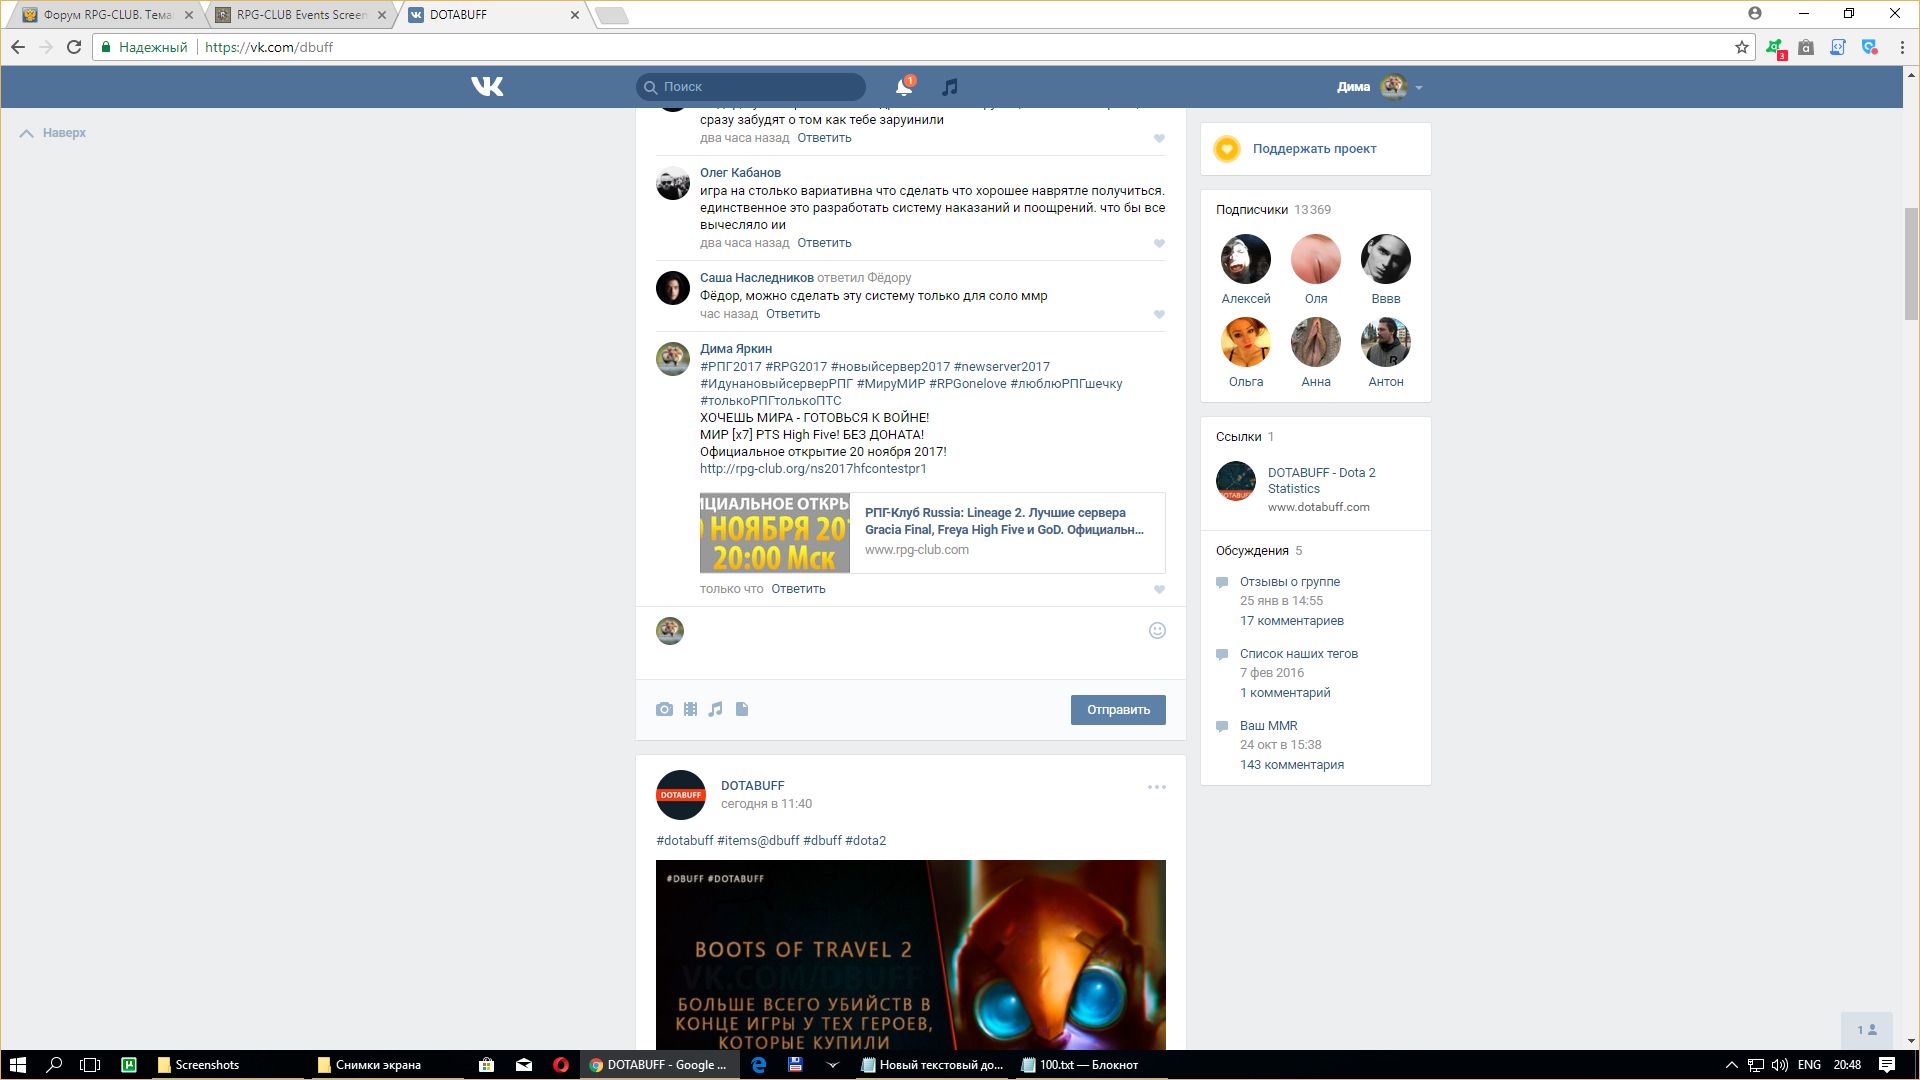Open the DOTABUFF post options menu

tap(1156, 787)
